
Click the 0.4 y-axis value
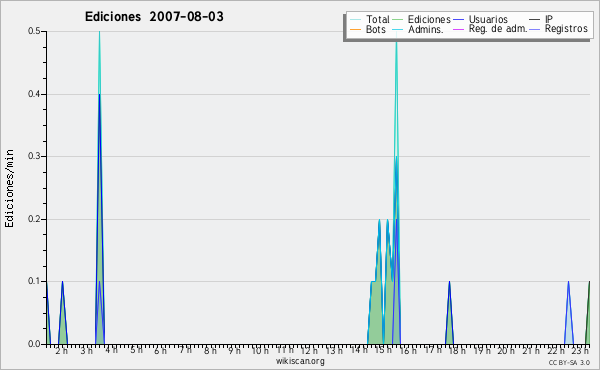(x=34, y=94)
